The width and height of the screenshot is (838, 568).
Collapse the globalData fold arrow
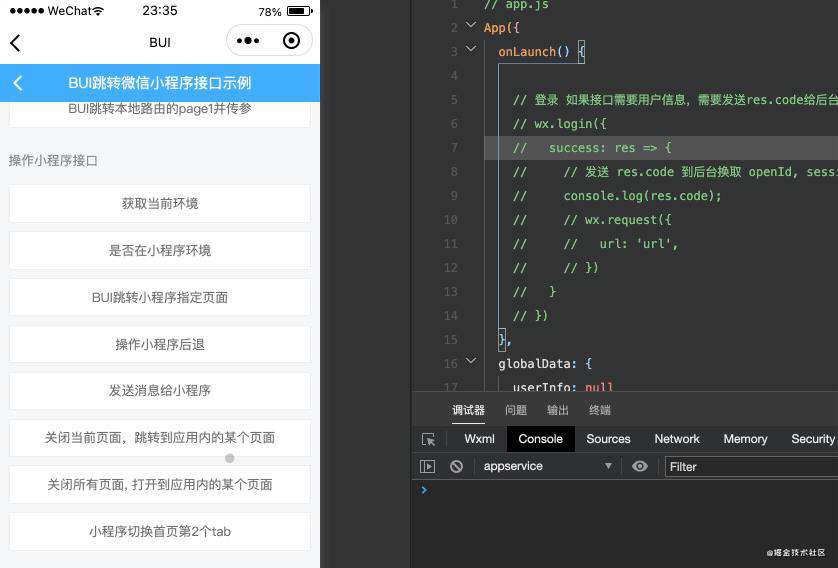point(471,361)
